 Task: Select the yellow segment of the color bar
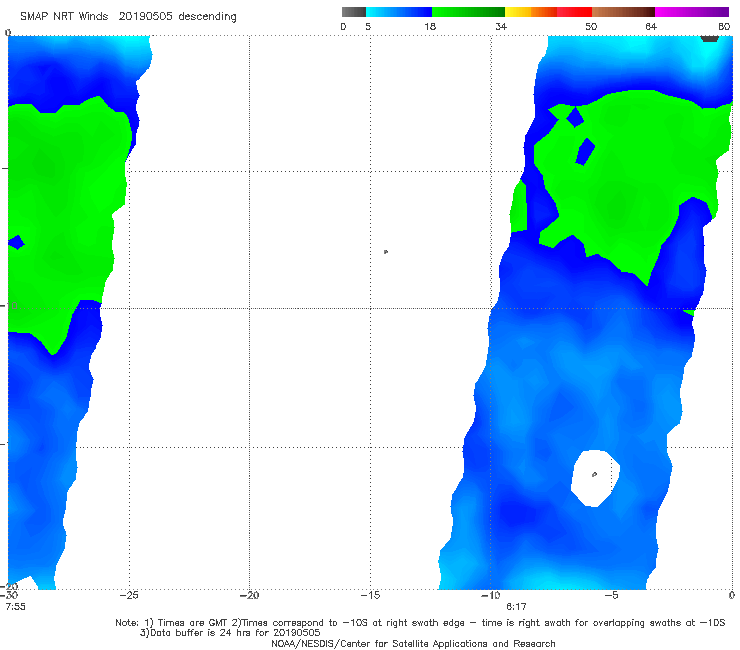518,12
